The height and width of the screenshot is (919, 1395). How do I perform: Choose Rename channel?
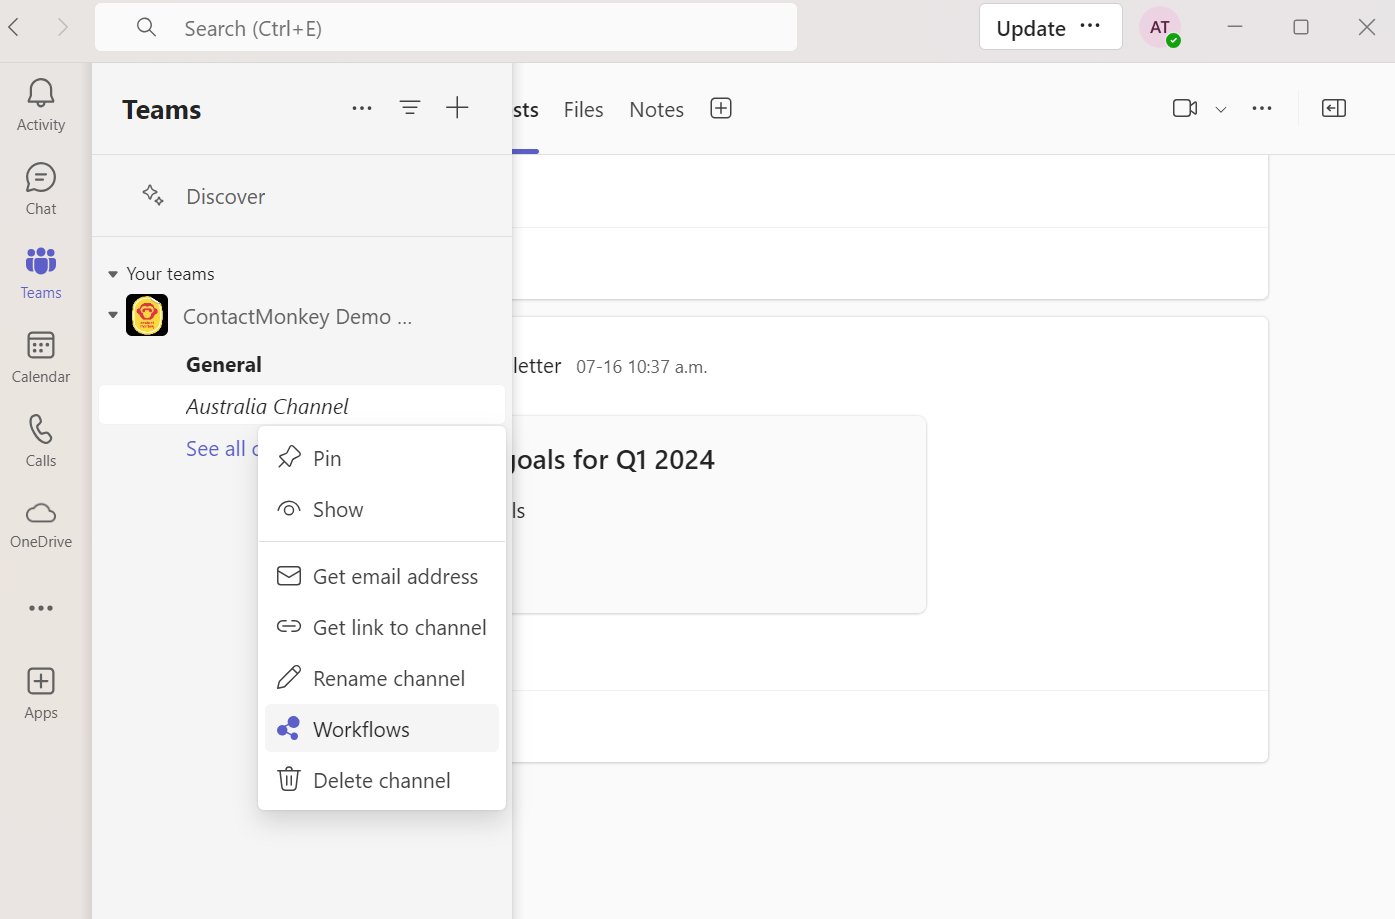click(x=382, y=678)
